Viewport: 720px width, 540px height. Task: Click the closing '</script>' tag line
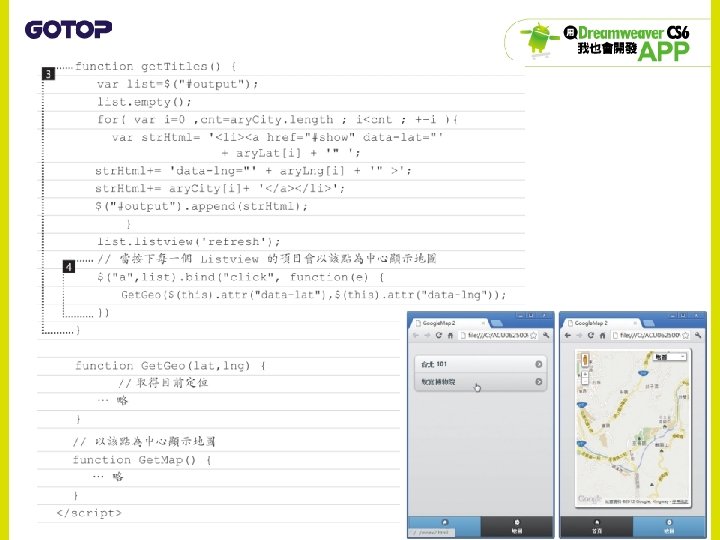(89, 513)
